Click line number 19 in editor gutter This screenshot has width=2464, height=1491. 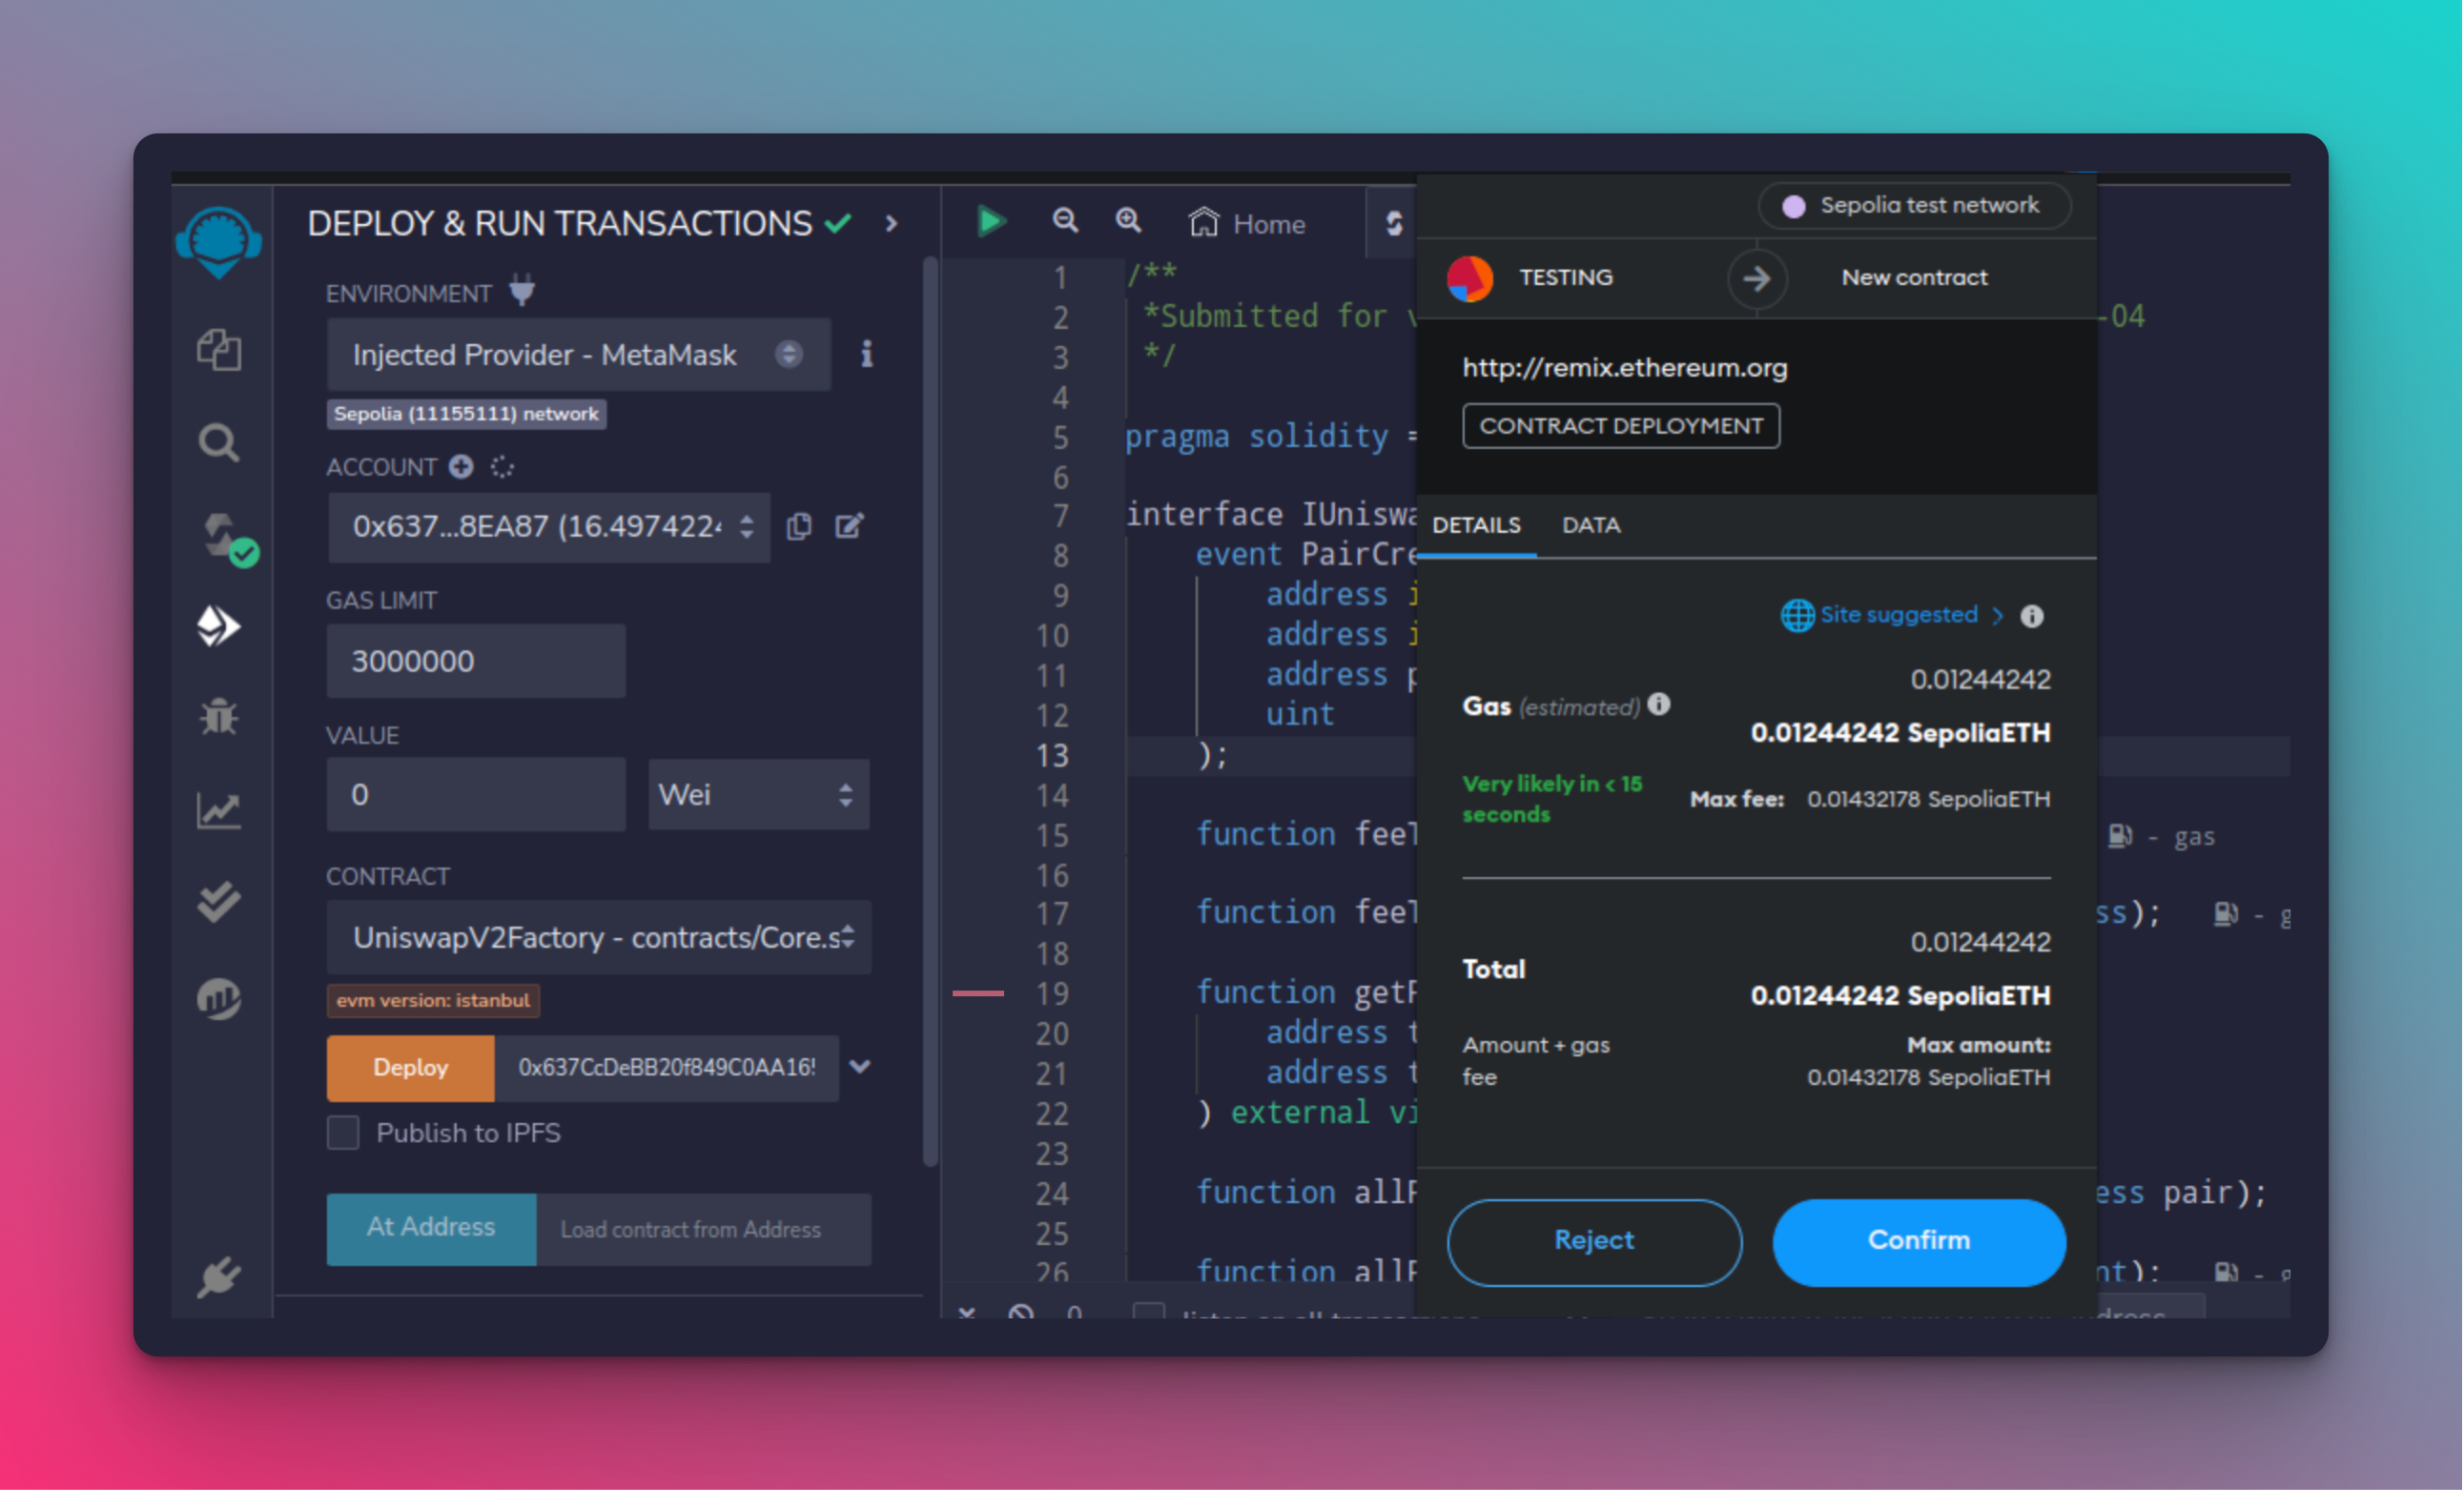point(1053,994)
